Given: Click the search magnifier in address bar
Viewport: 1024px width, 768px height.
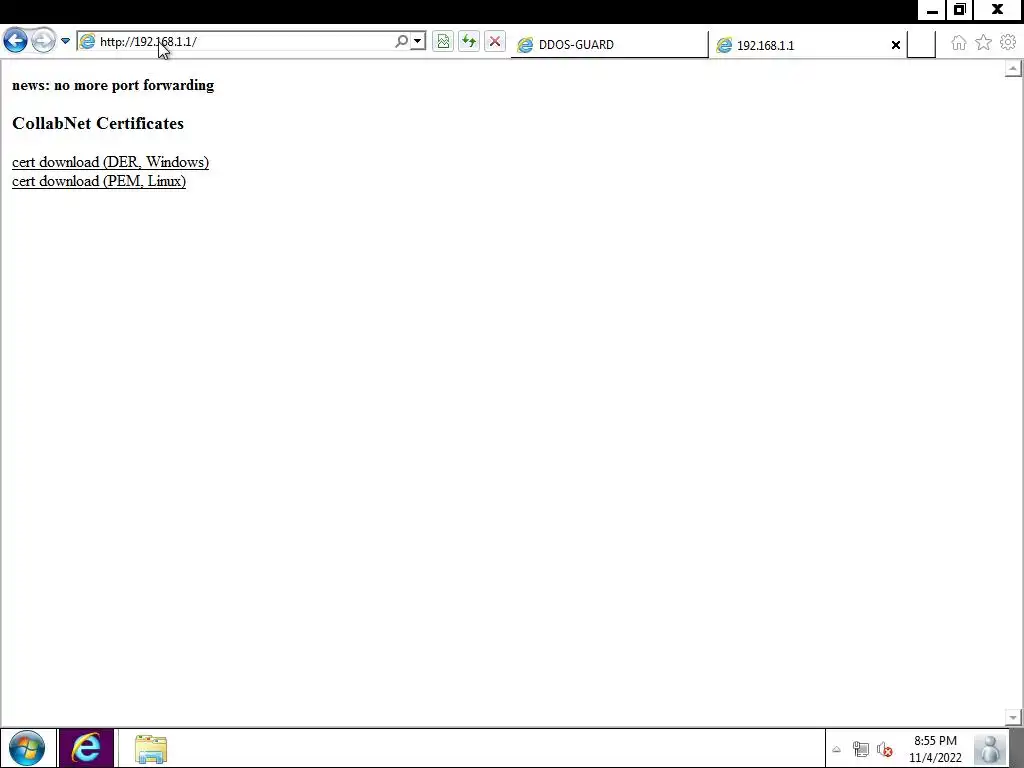Looking at the screenshot, I should pyautogui.click(x=402, y=41).
